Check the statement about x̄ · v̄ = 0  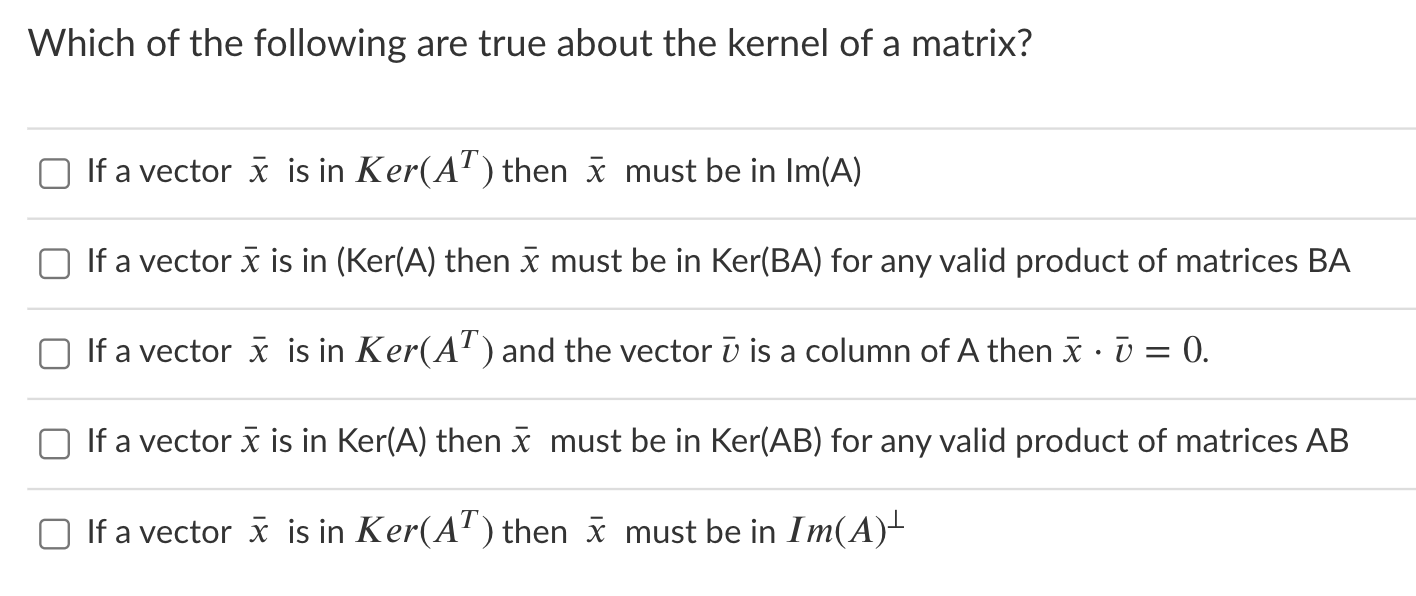click(x=54, y=353)
